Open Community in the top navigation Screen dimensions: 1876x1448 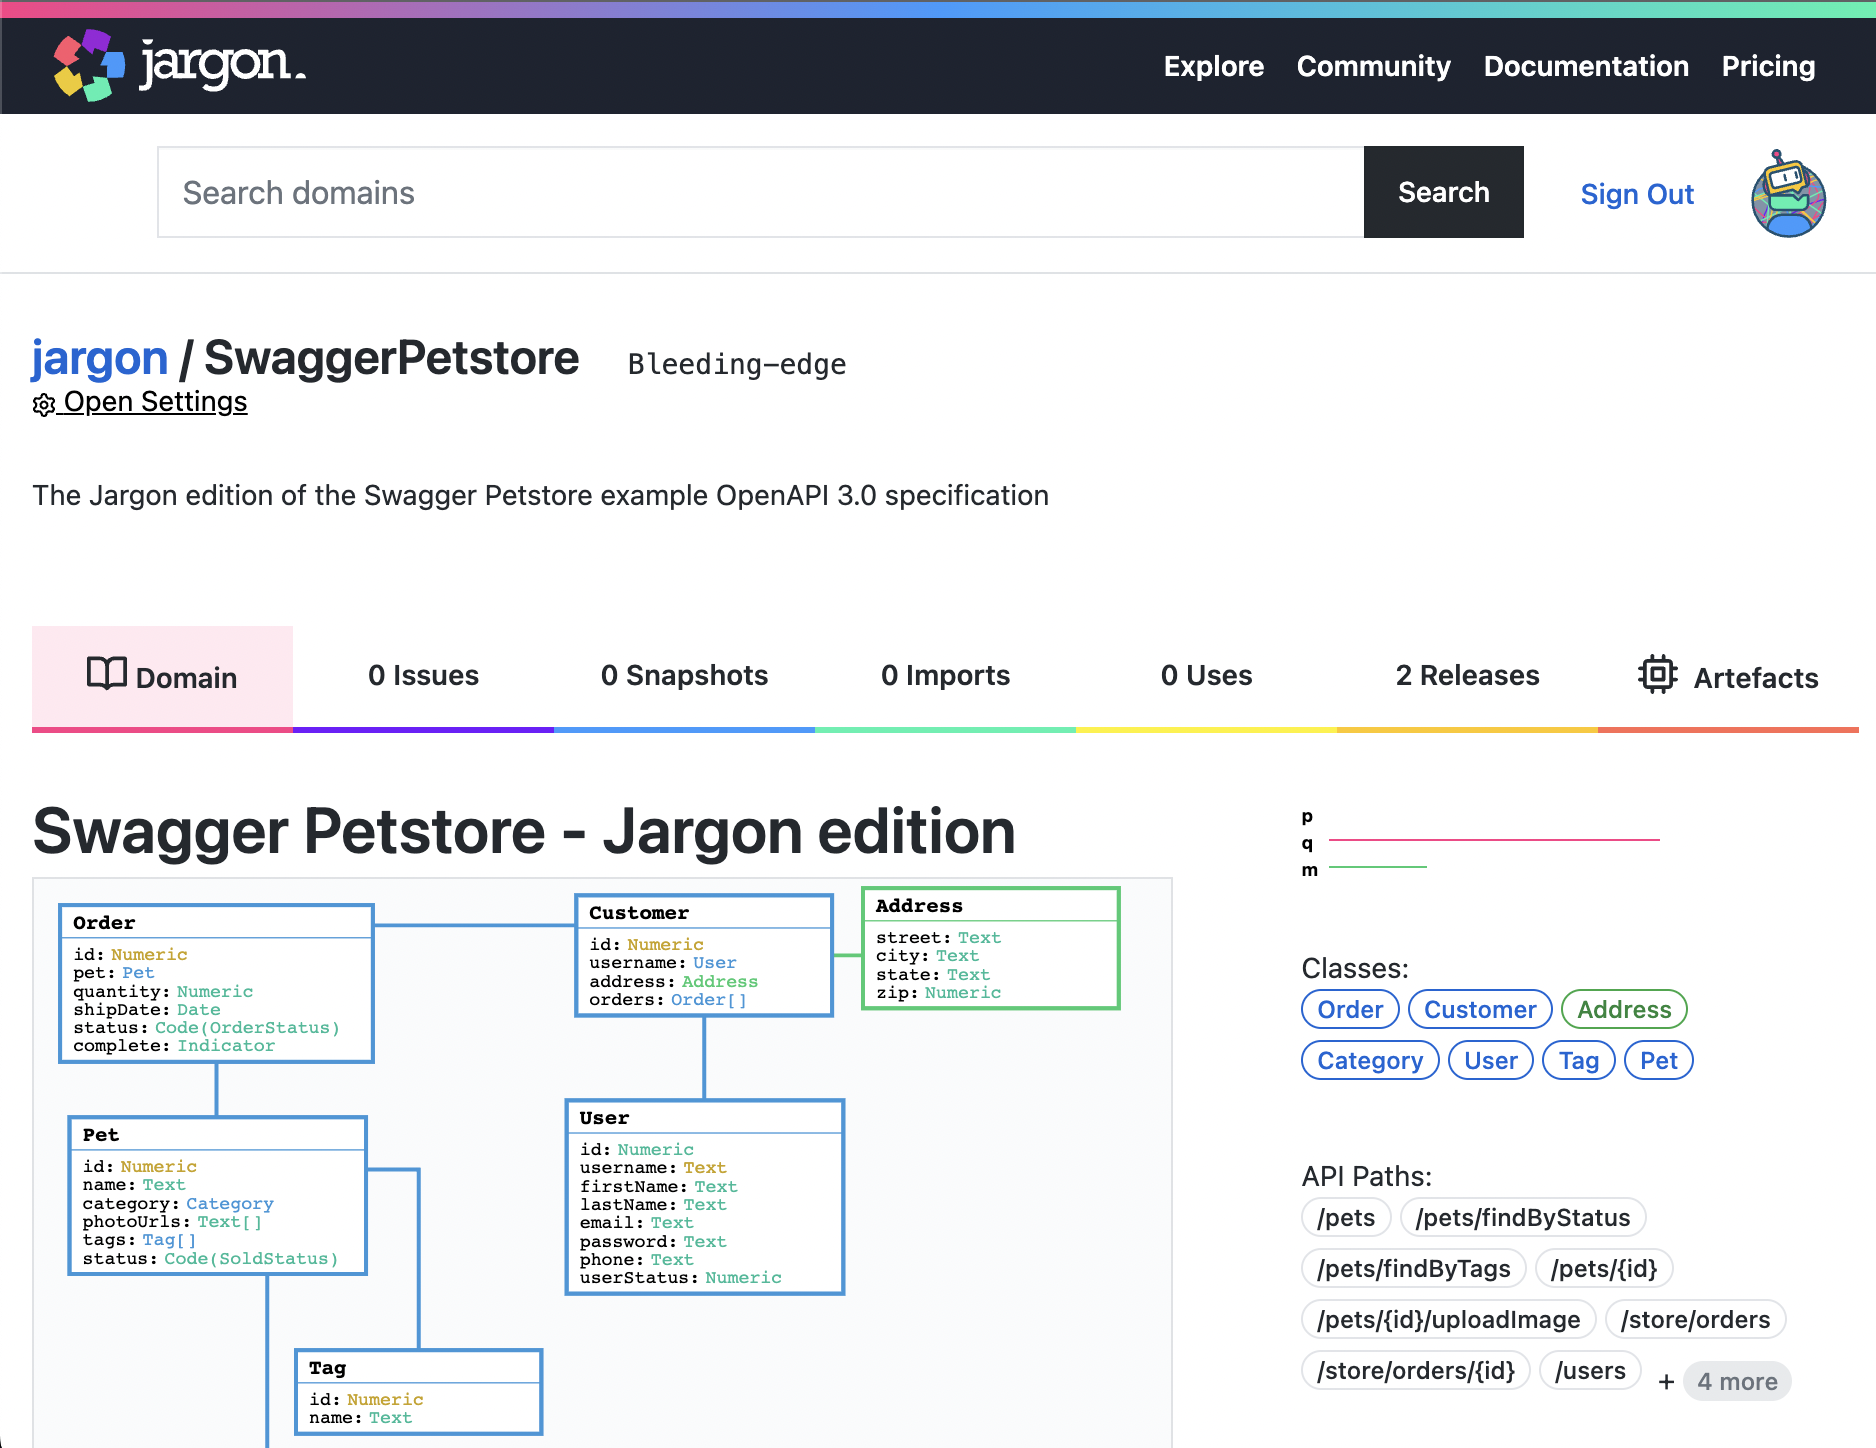pyautogui.click(x=1374, y=66)
